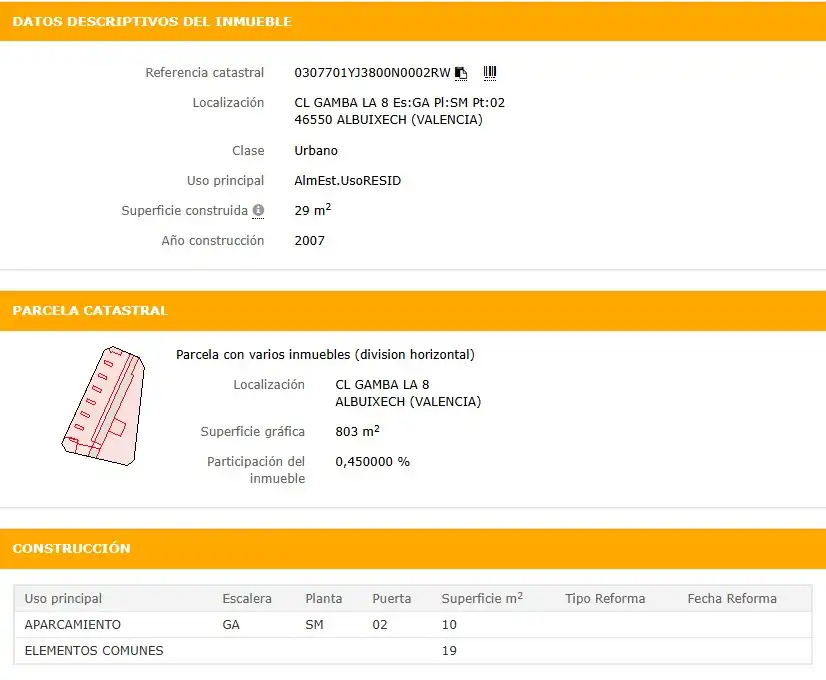Copy the cadastral reference with the copy icon
This screenshot has height=680, width=826.
(461, 73)
